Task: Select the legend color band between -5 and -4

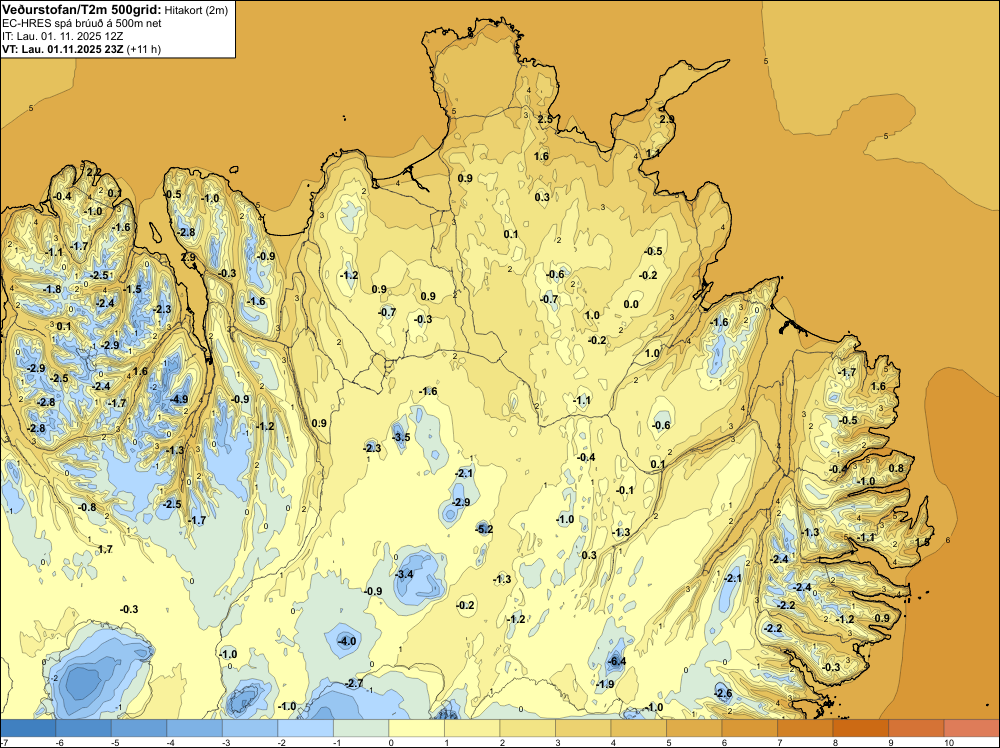Action: pyautogui.click(x=139, y=728)
